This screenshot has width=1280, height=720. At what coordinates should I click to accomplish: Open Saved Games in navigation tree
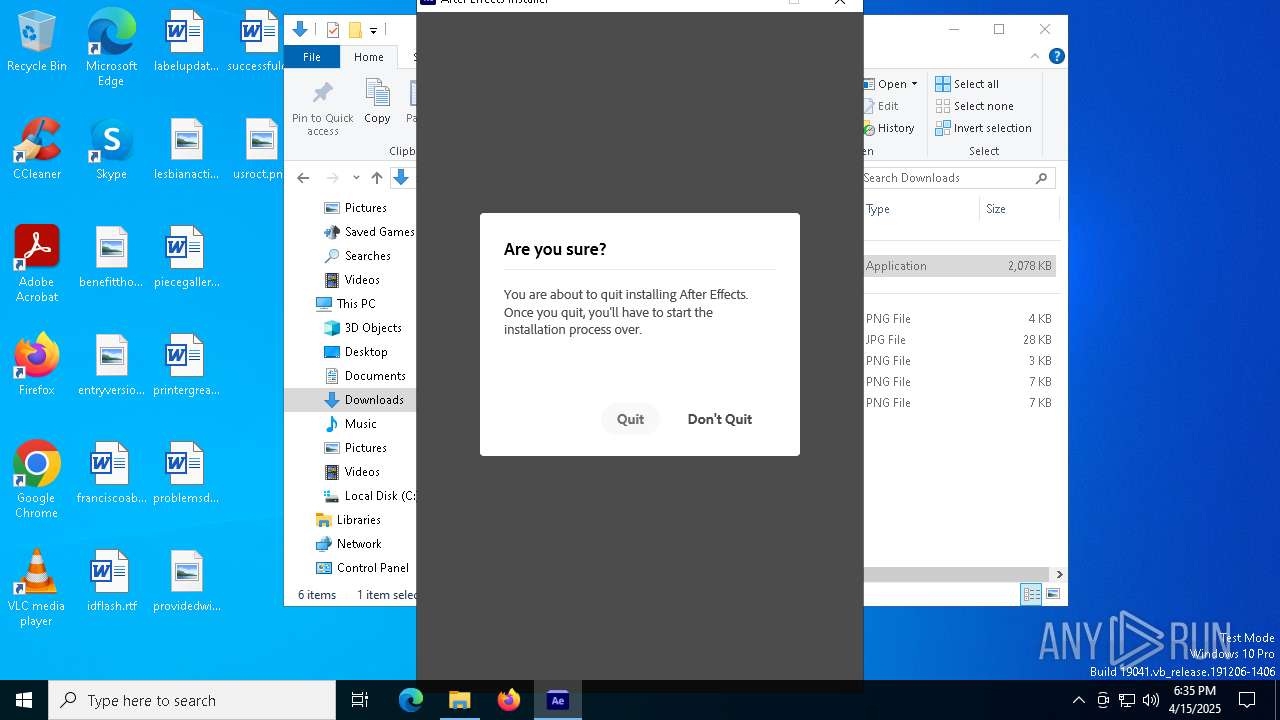click(368, 232)
